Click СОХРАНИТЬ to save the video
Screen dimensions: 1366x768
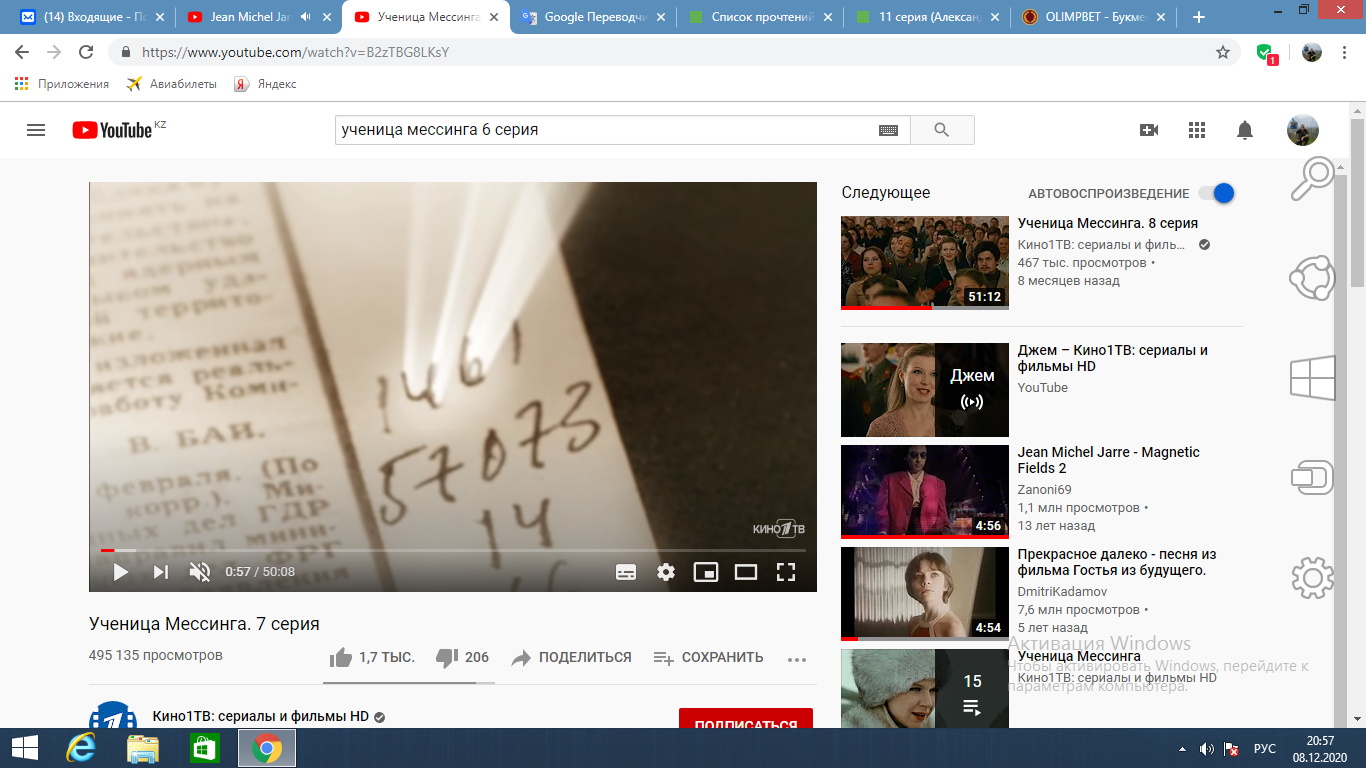(708, 657)
